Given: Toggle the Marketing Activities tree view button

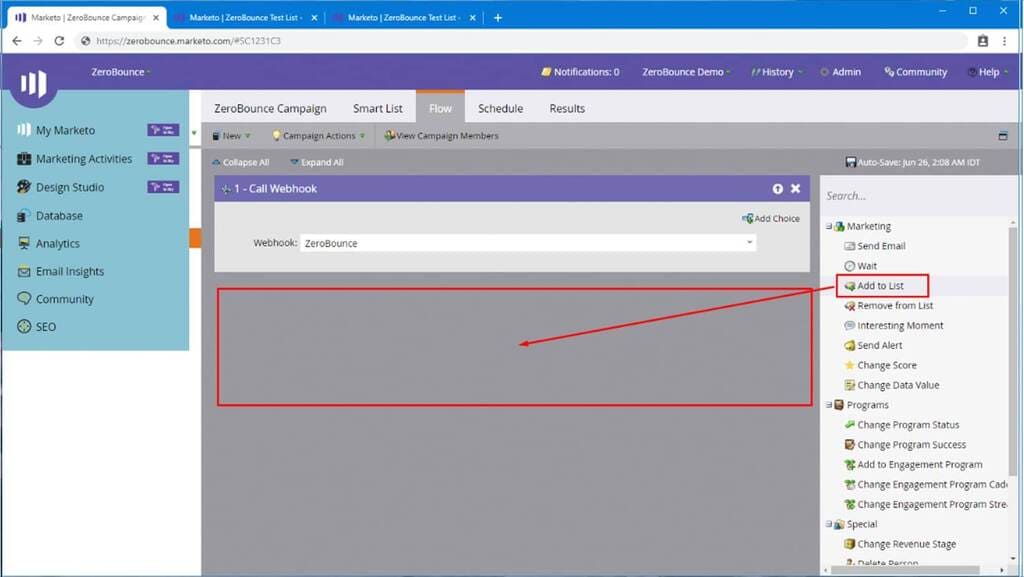Looking at the screenshot, I should pos(163,159).
